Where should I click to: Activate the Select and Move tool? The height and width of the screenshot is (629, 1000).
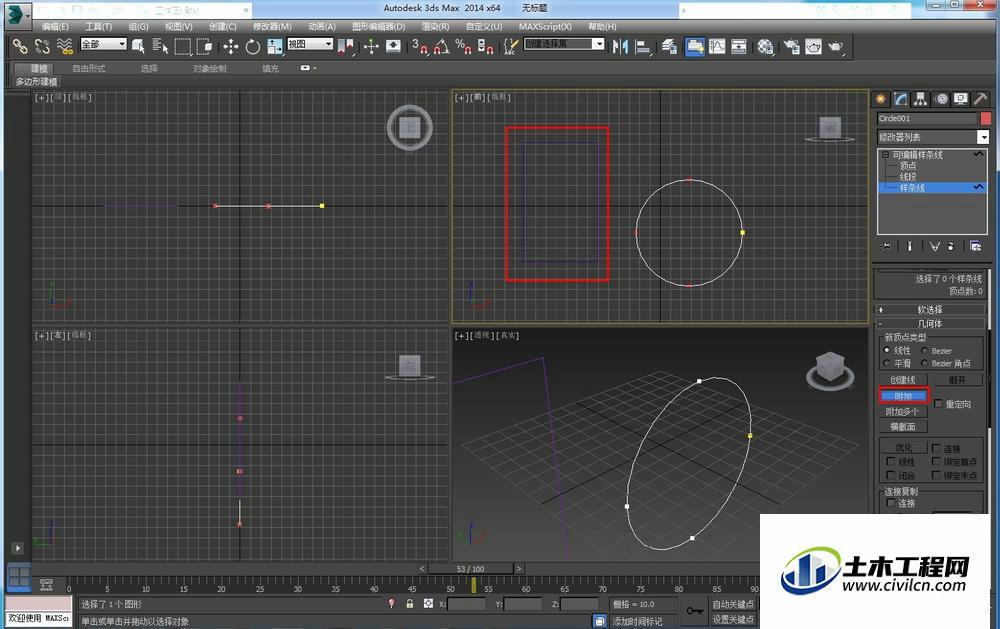[x=230, y=46]
